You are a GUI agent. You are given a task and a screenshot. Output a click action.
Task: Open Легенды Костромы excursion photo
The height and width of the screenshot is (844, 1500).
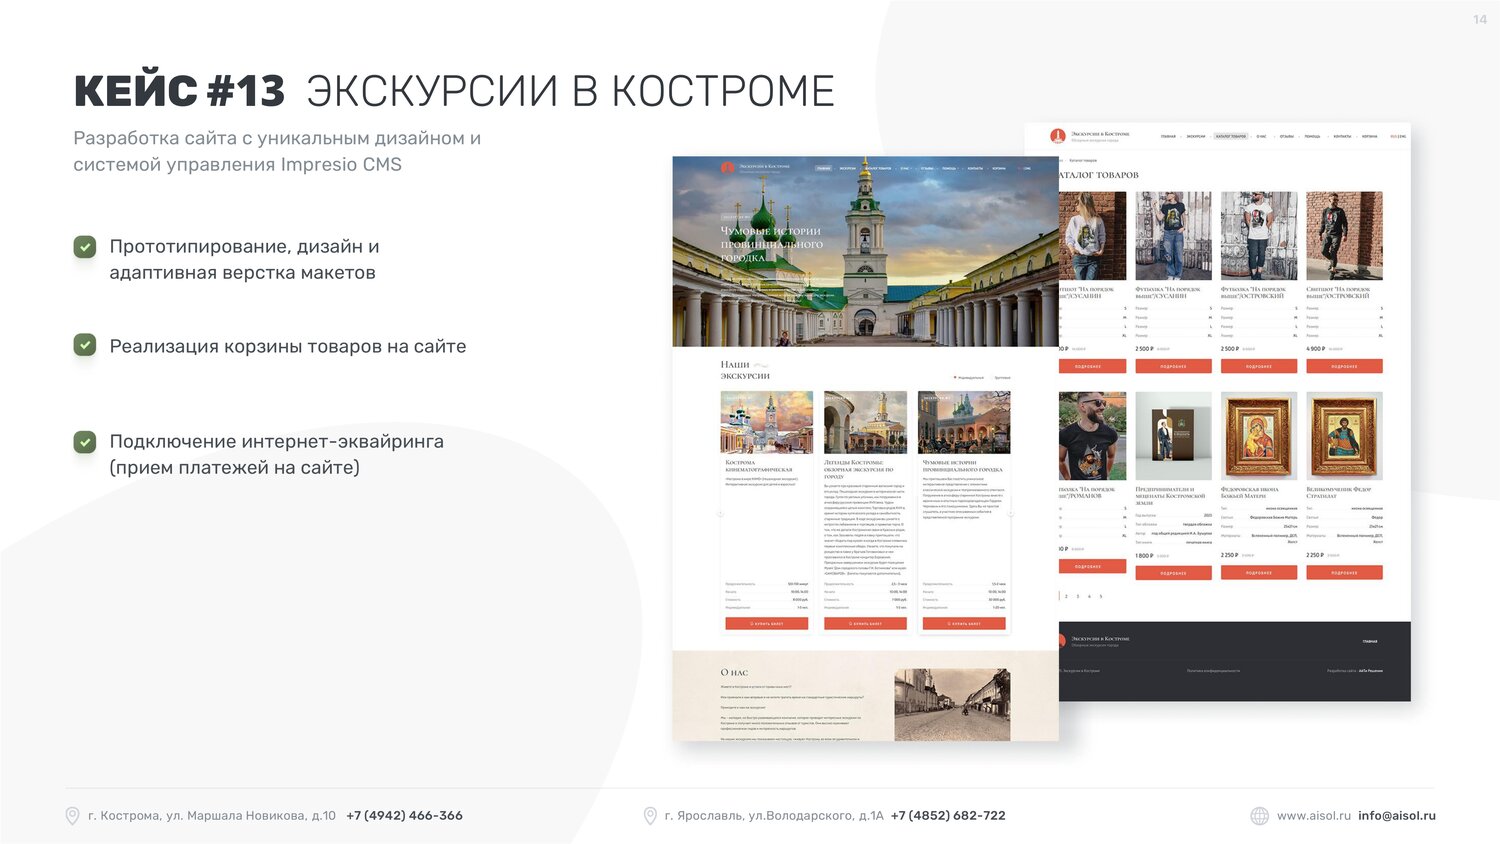point(865,422)
